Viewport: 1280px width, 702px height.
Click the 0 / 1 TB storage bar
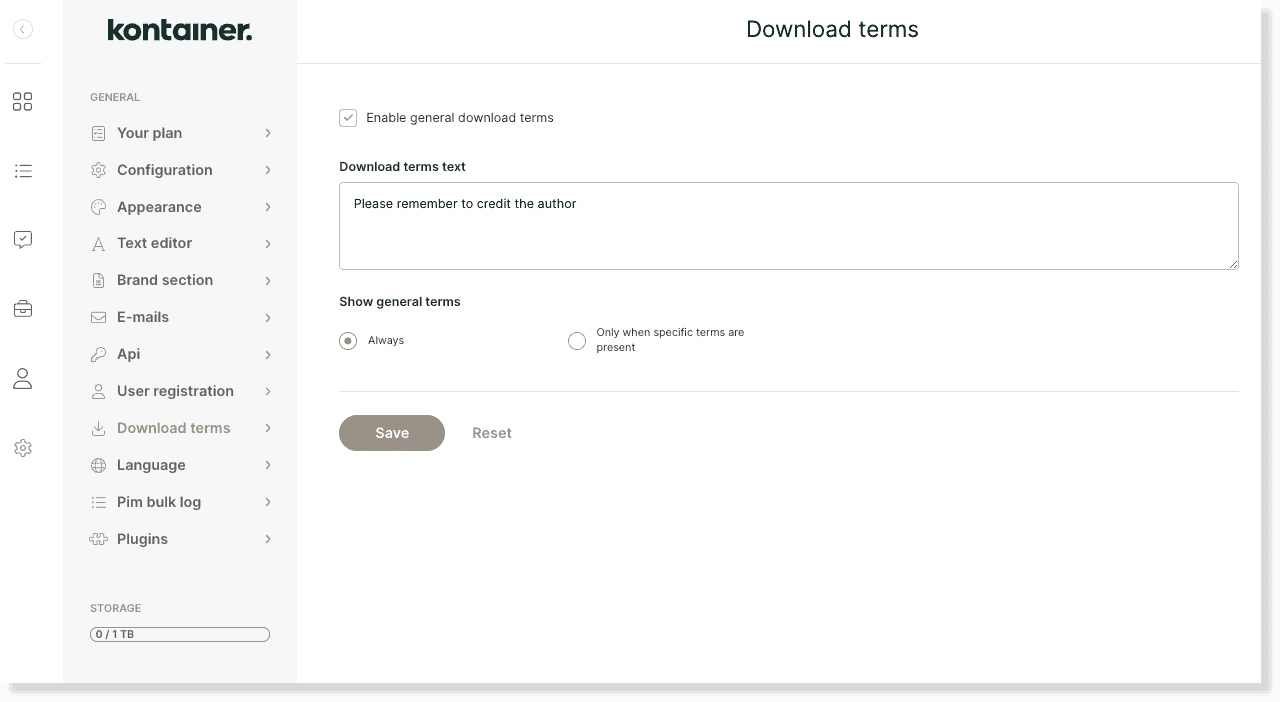(x=179, y=634)
